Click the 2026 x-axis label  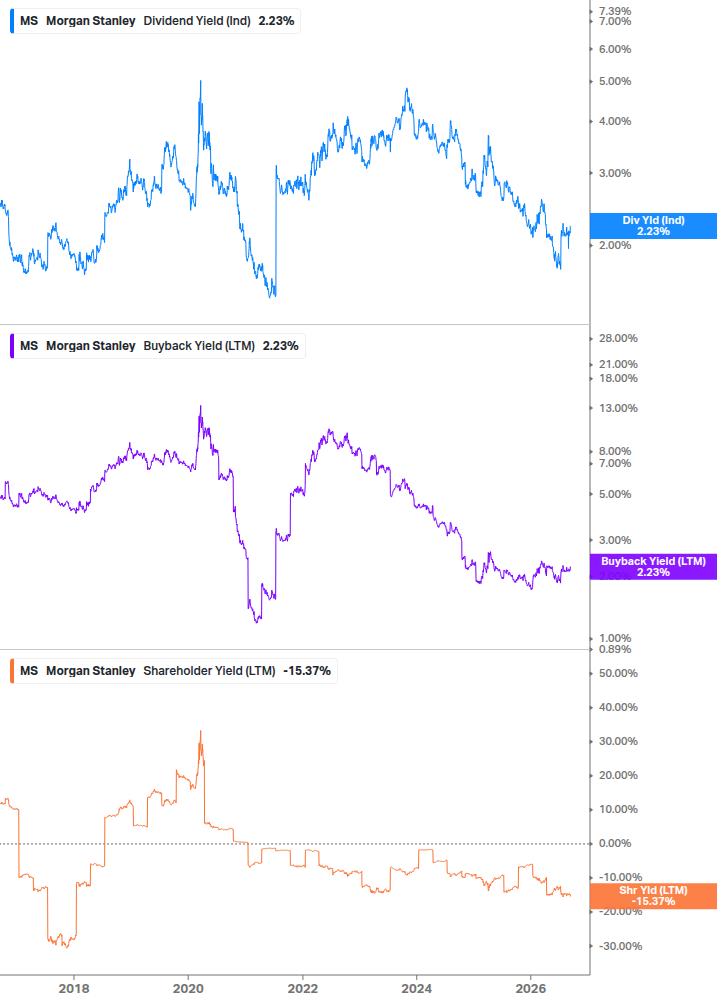tap(531, 989)
